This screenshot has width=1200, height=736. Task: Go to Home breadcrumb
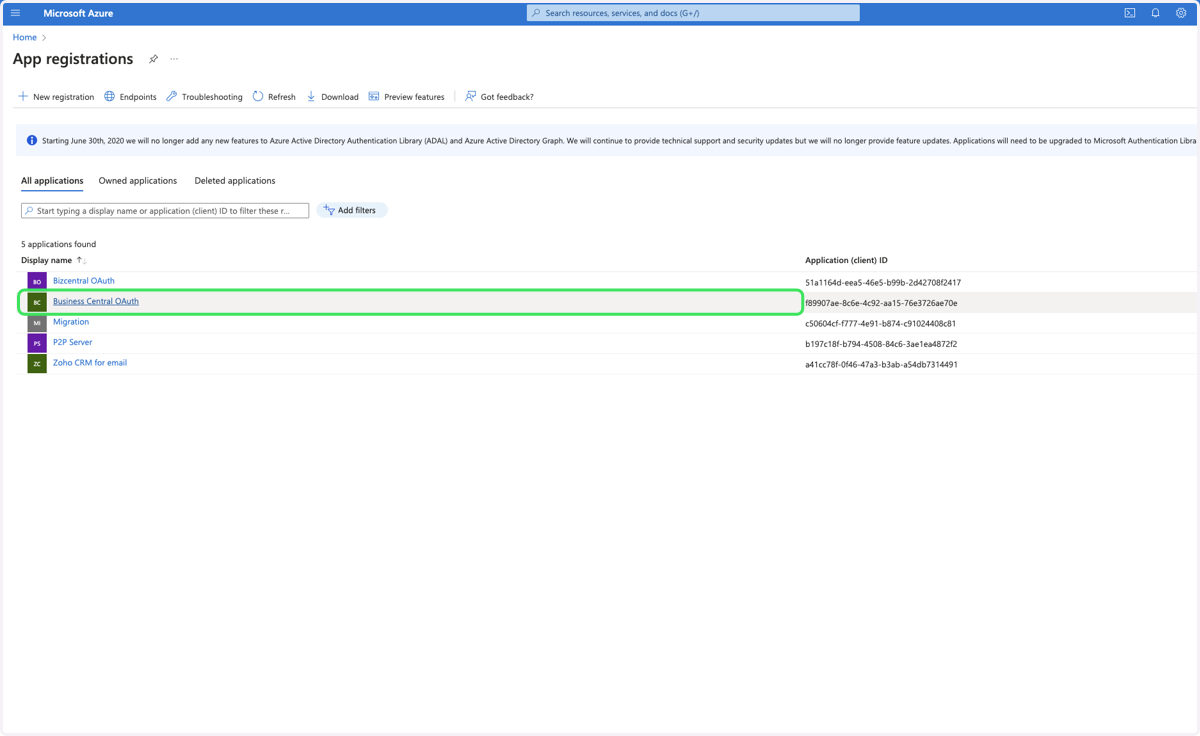coord(25,37)
